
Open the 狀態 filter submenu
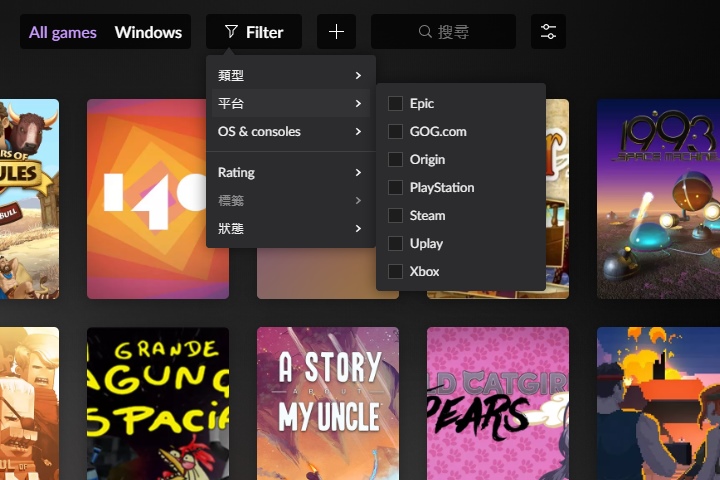[x=290, y=228]
